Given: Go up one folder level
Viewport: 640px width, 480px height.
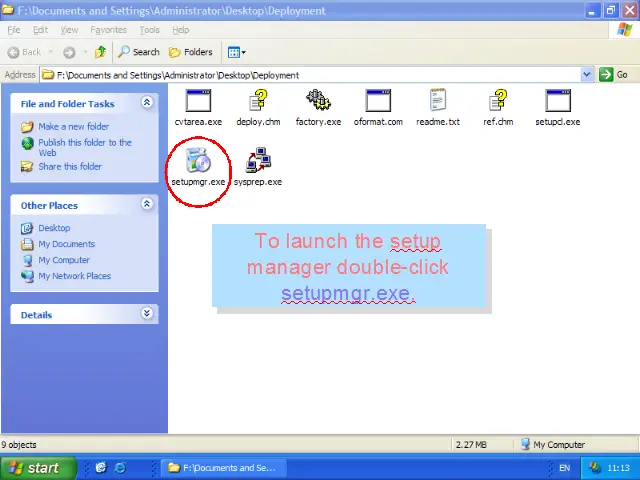Looking at the screenshot, I should pyautogui.click(x=100, y=52).
